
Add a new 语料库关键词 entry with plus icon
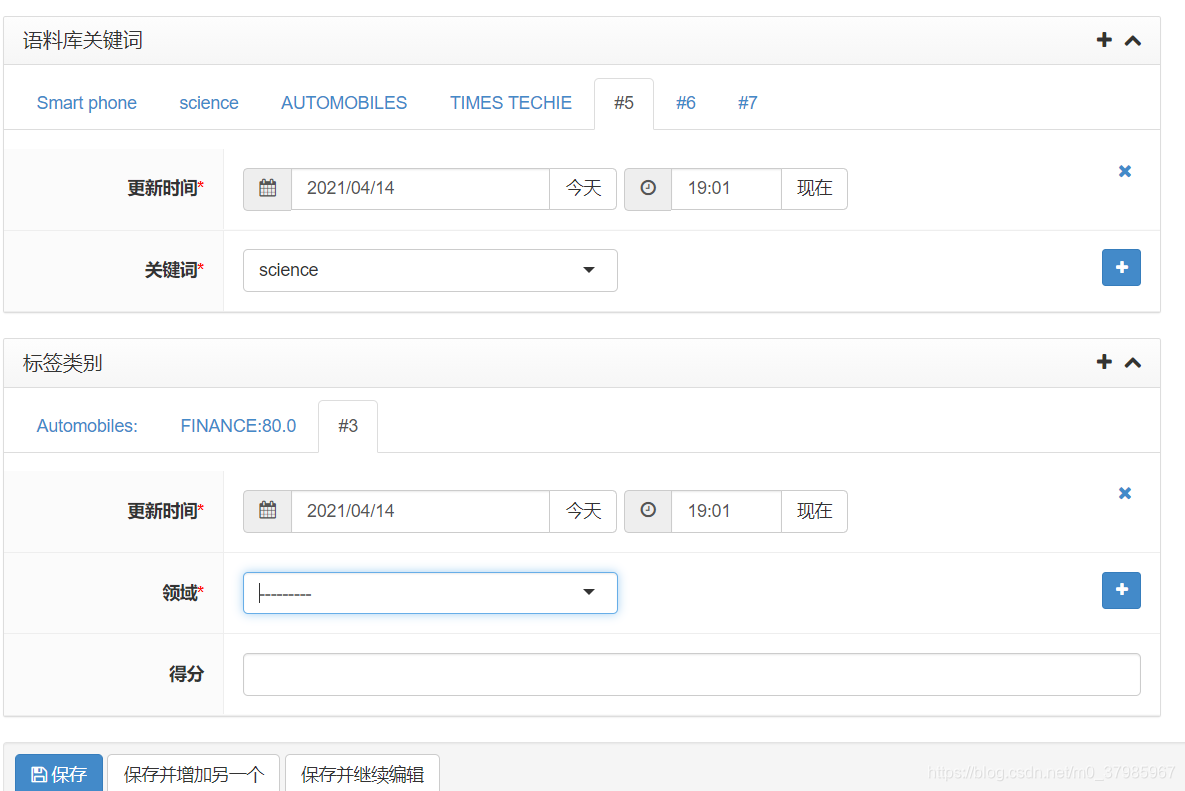pos(1104,40)
